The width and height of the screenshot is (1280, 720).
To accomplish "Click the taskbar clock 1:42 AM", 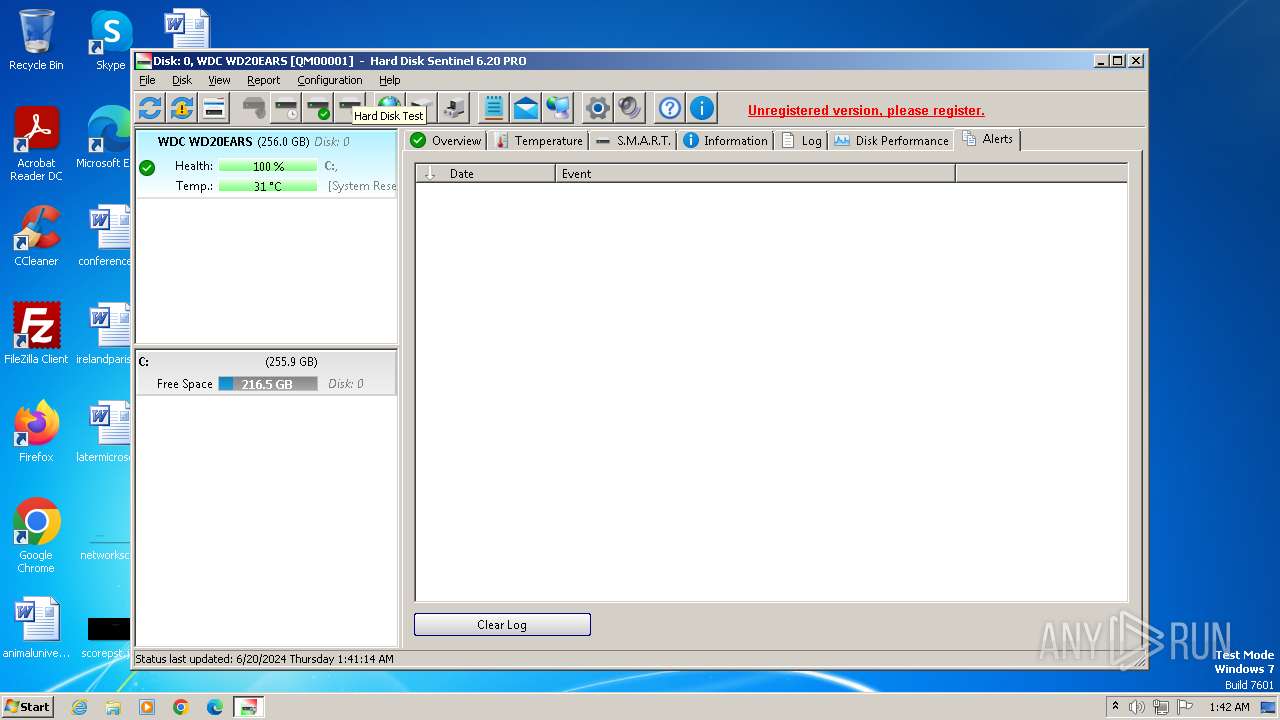I will 1229,707.
